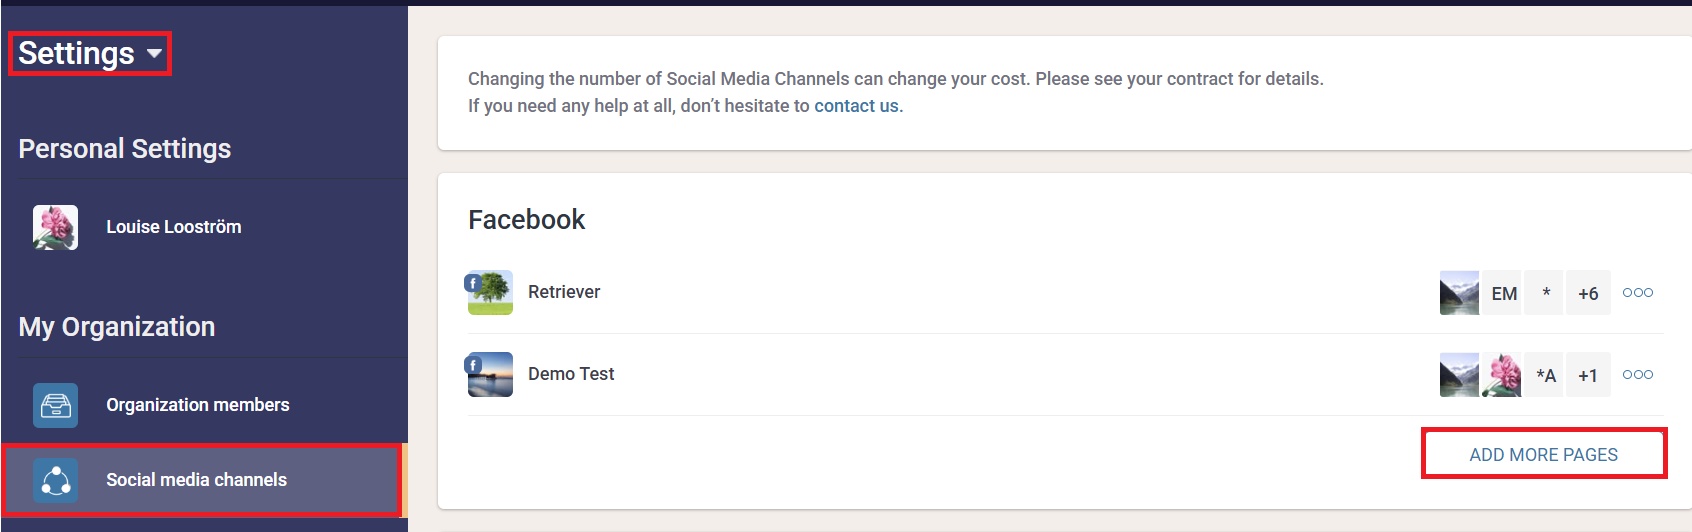The width and height of the screenshot is (1692, 532).
Task: Click the Organization members inbox icon
Action: pos(55,405)
